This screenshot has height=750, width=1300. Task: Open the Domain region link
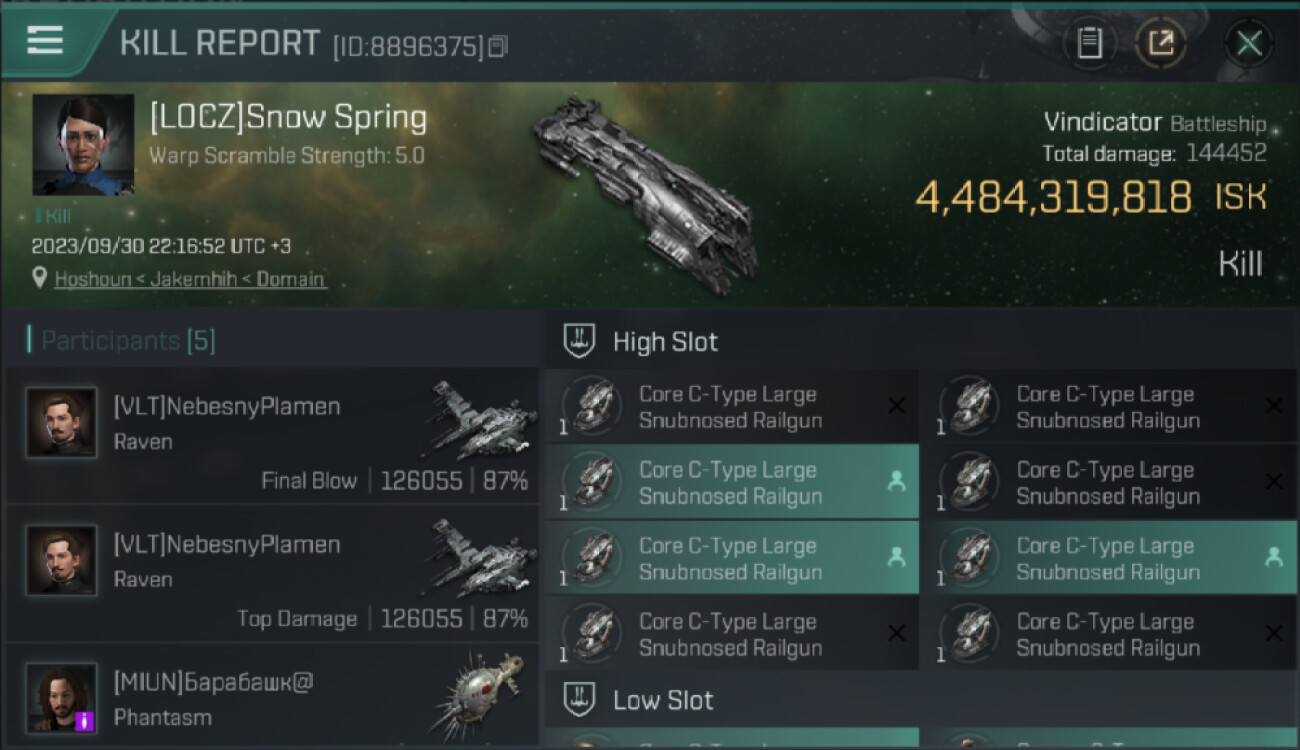[291, 279]
